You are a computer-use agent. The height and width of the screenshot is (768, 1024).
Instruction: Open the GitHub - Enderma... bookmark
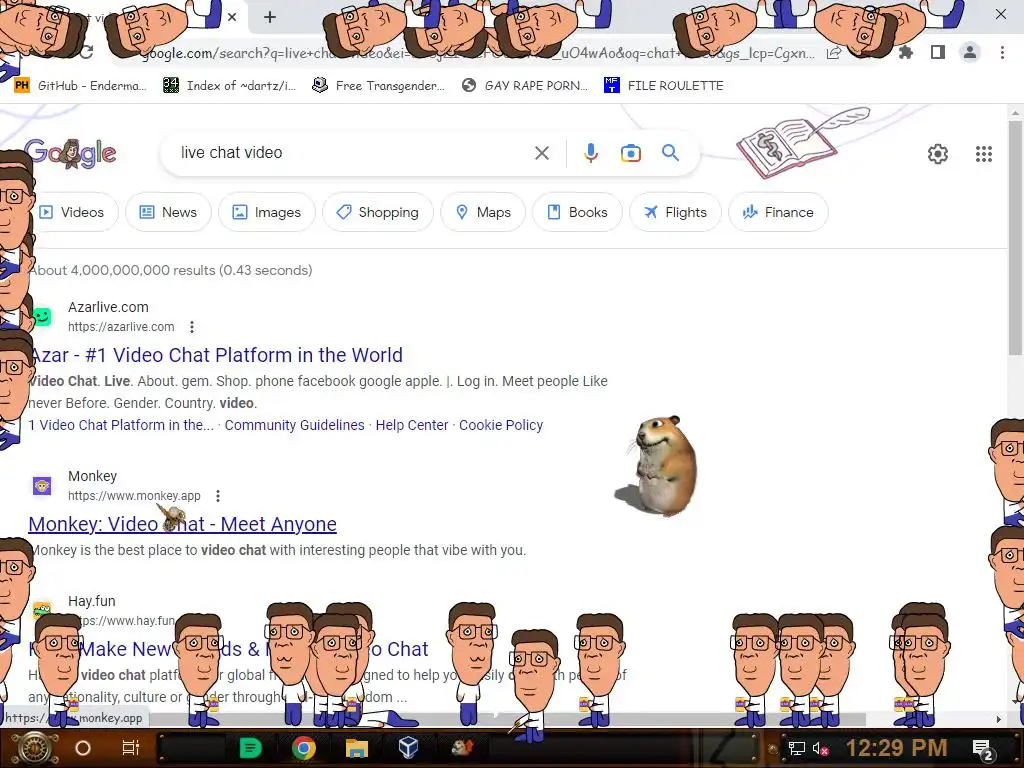pos(81,86)
